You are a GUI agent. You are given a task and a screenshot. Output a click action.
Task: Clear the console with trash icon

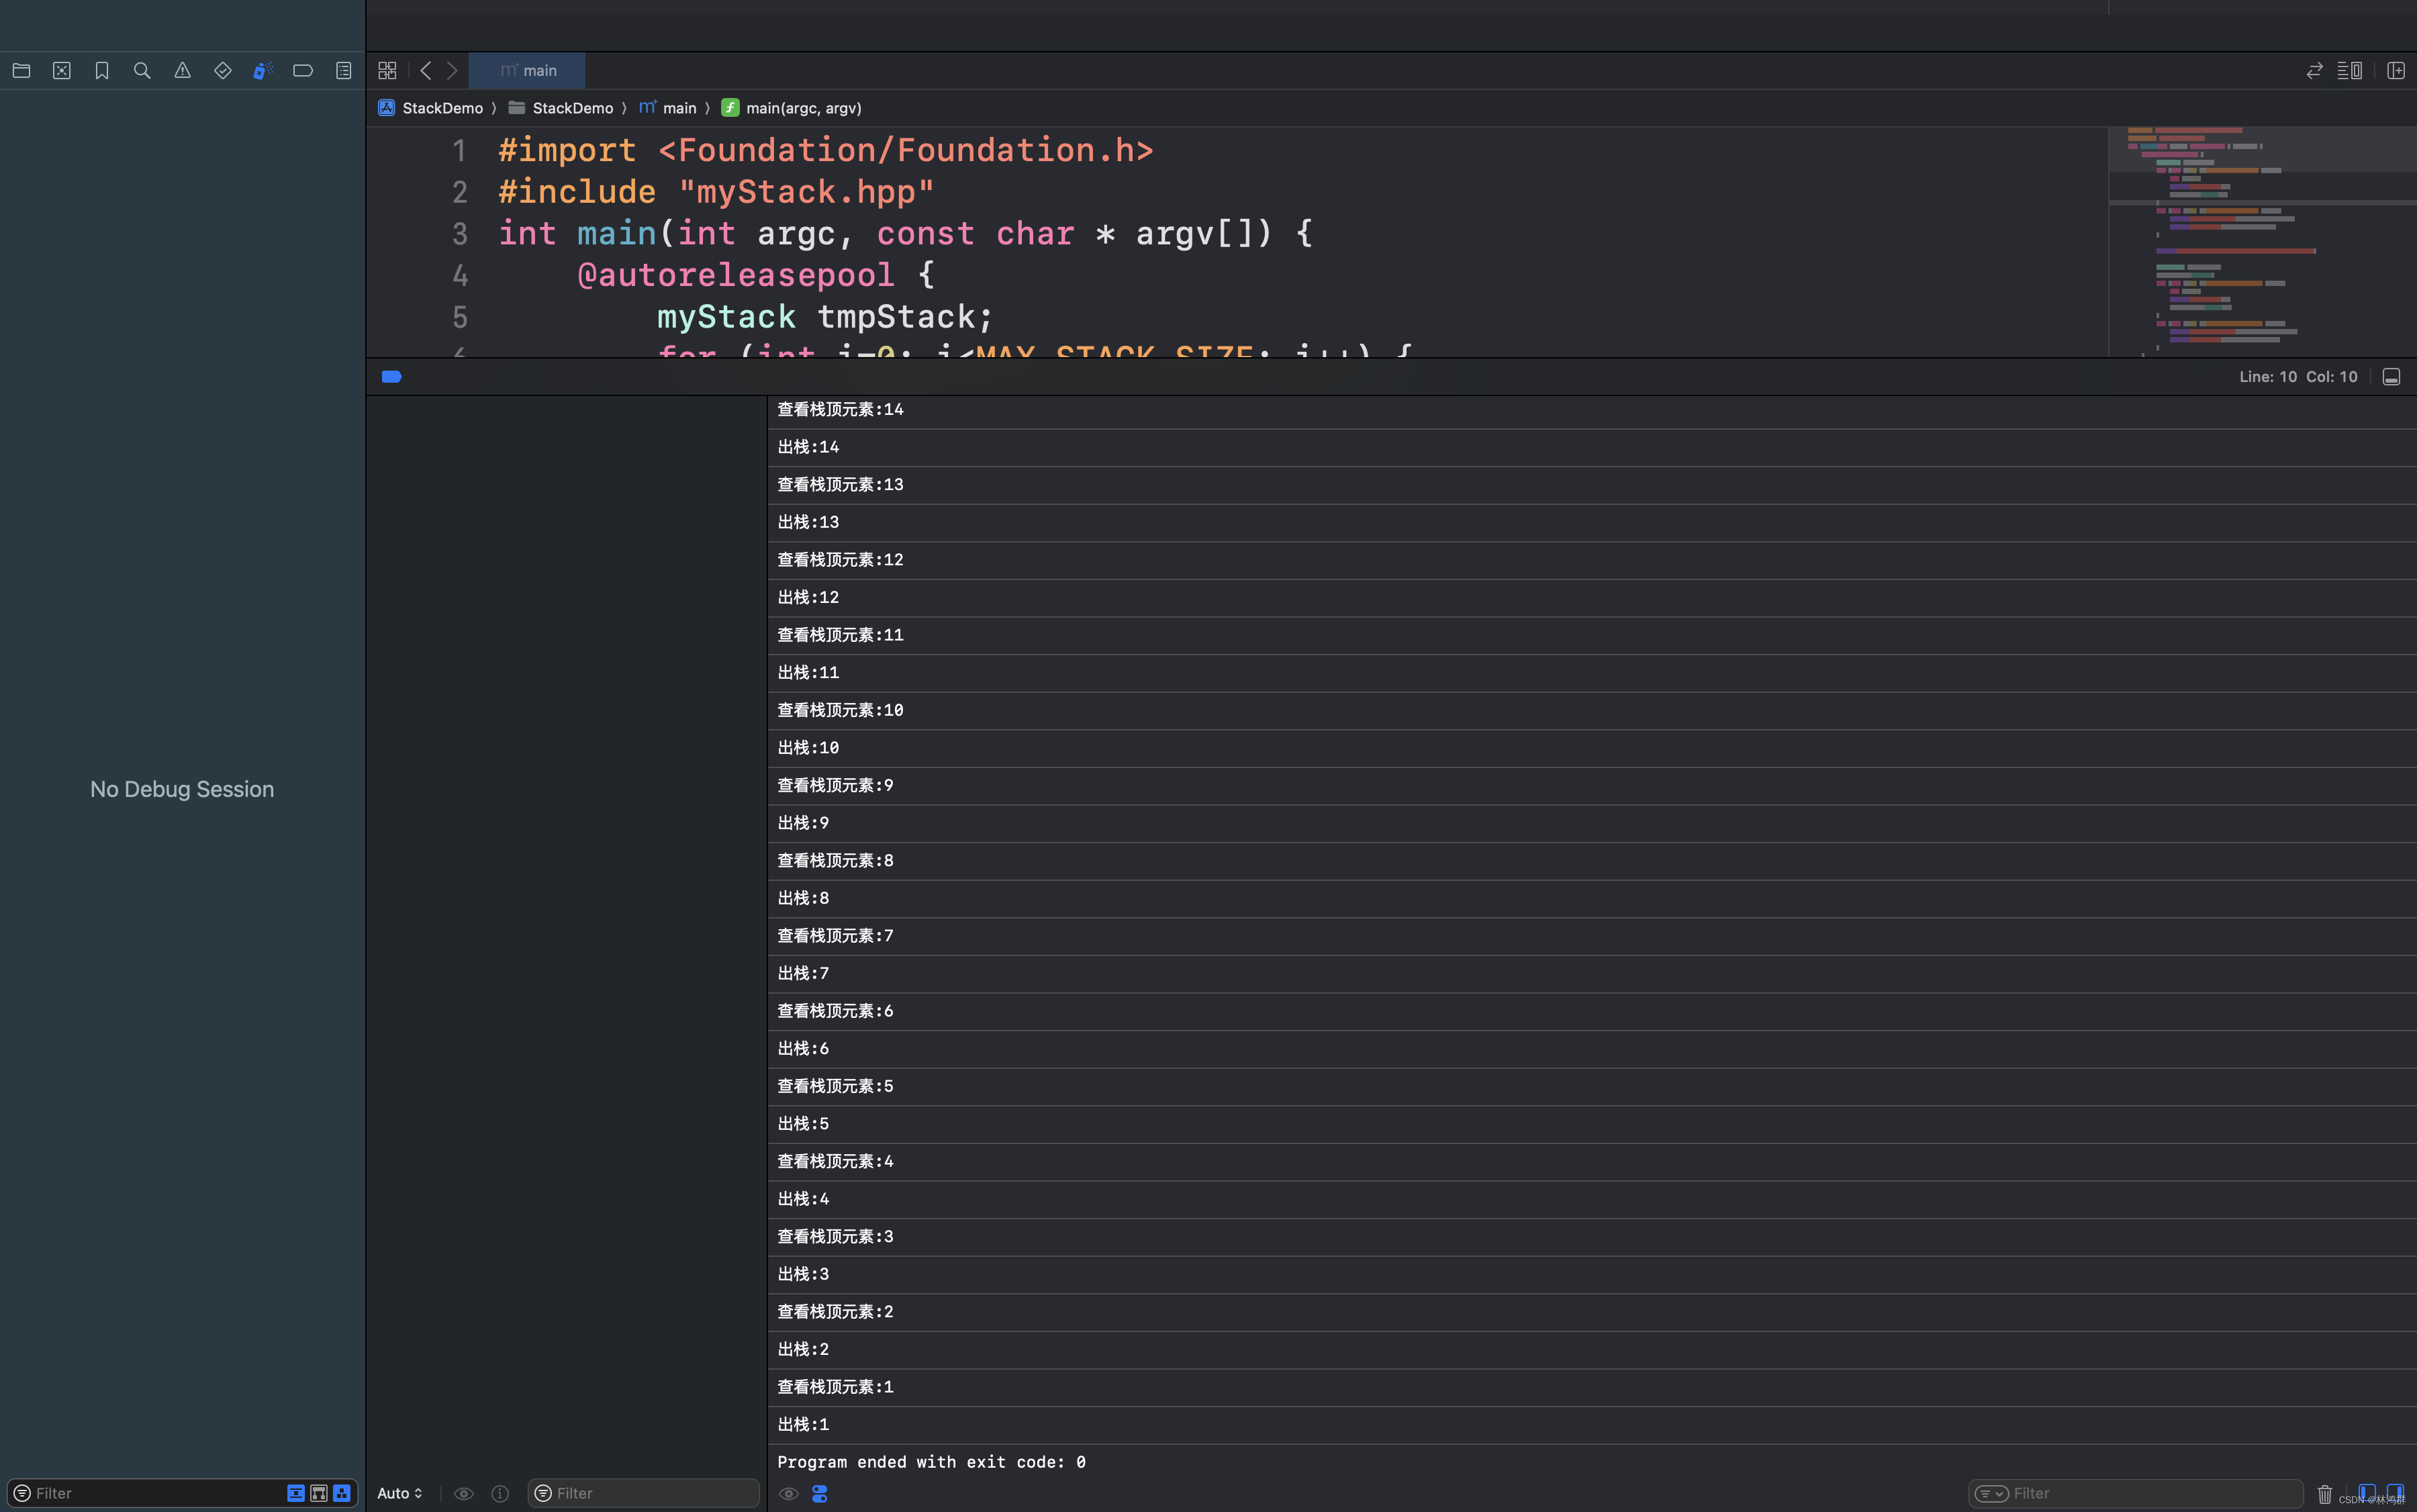click(2324, 1493)
